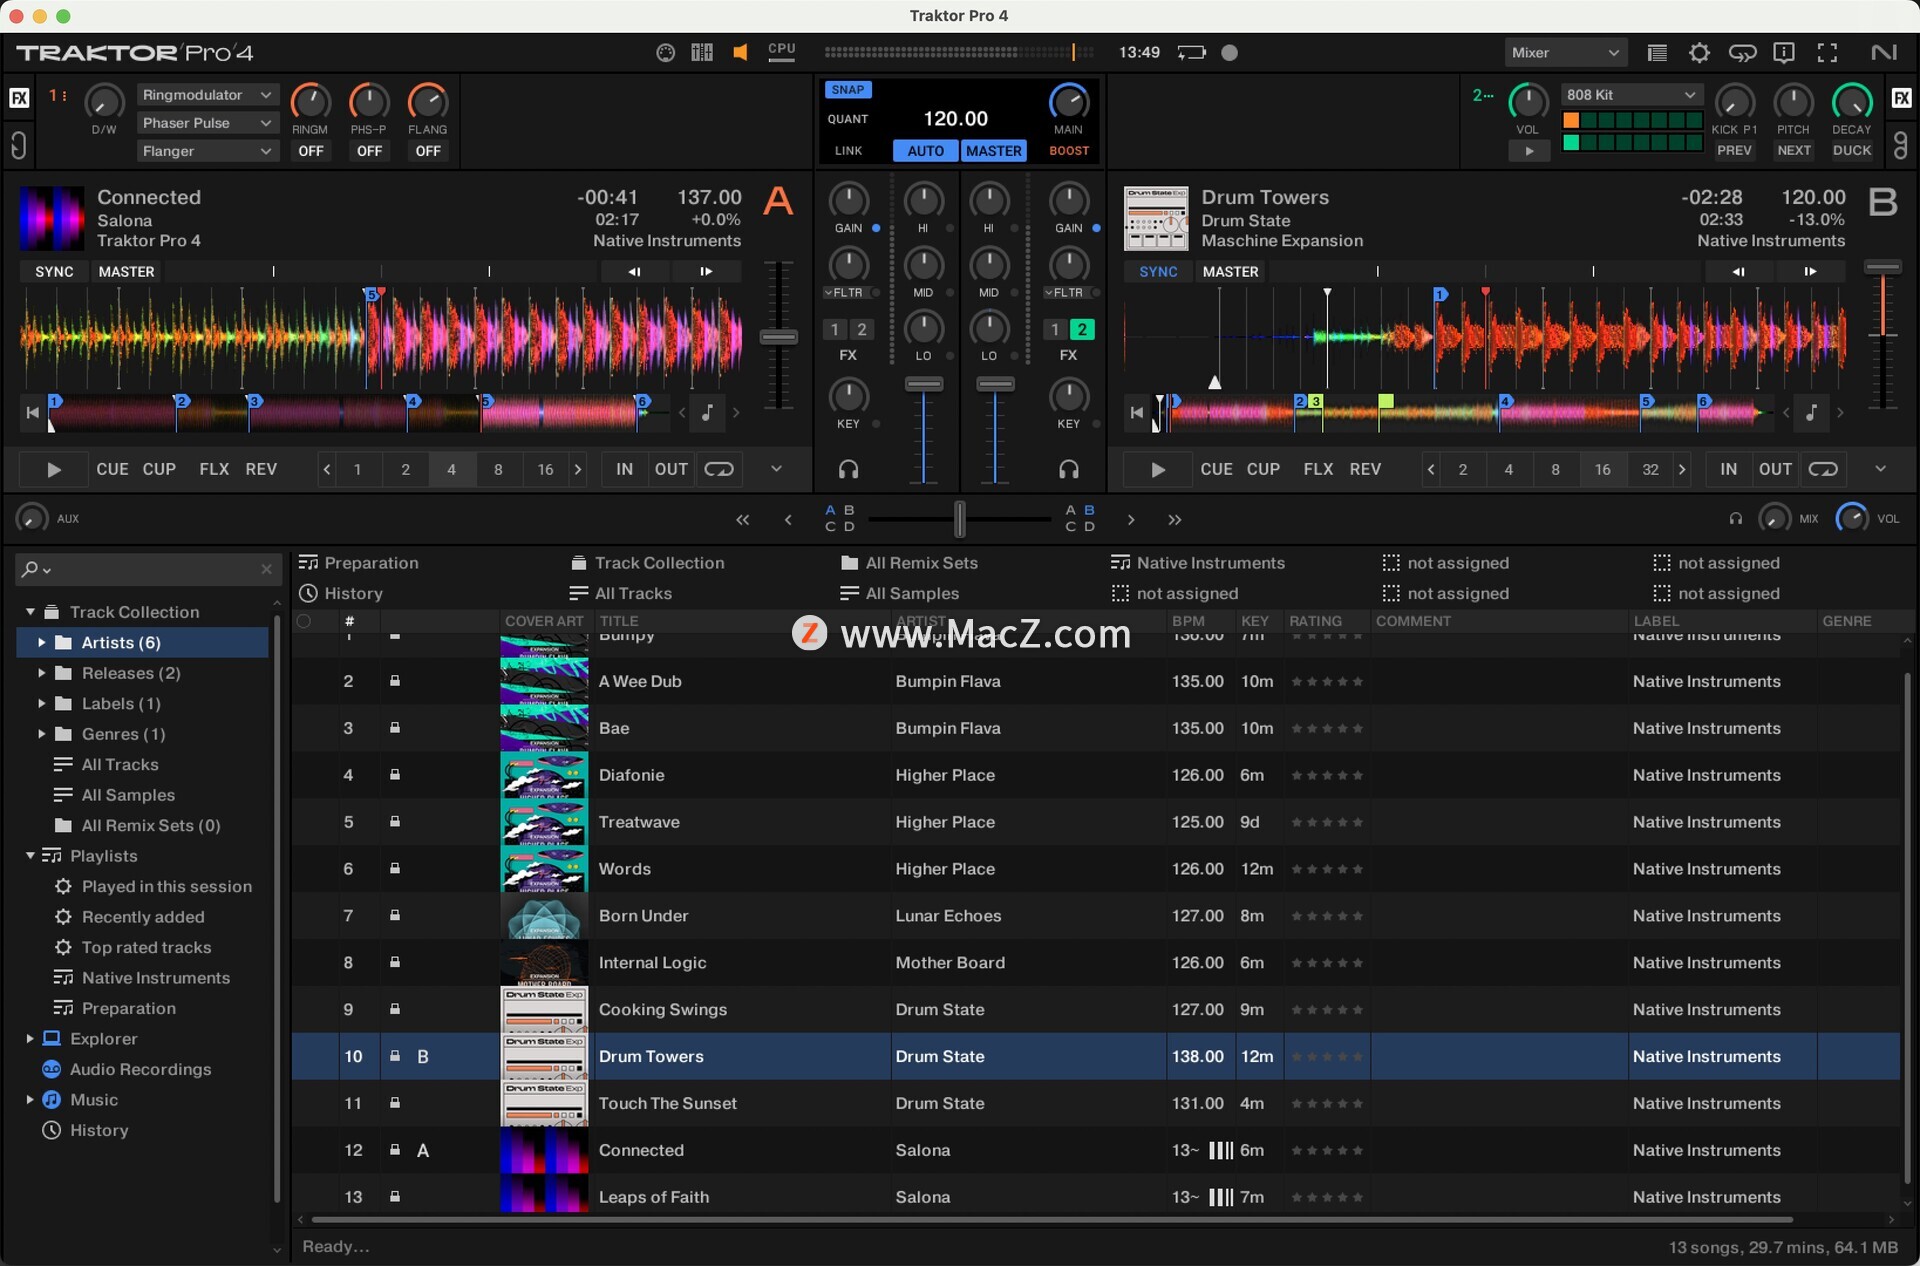Screen dimensions: 1920x1266
Task: Click the audio recorder record icon
Action: 1230,53
